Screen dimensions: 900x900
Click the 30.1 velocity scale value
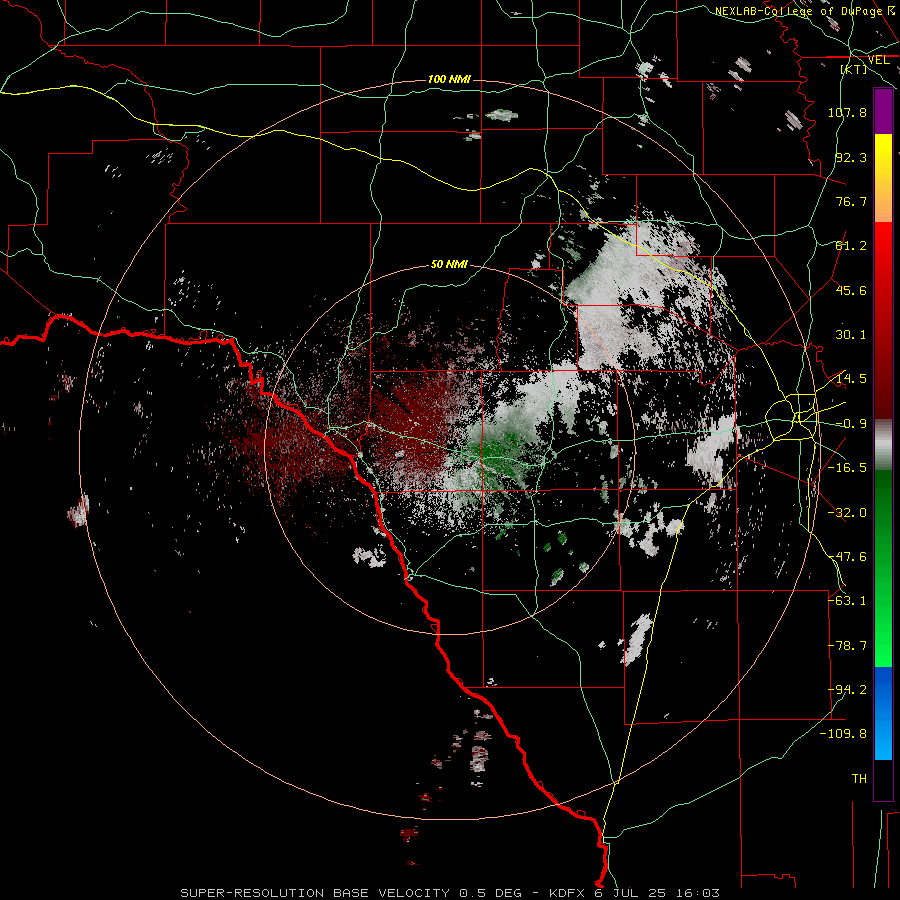pyautogui.click(x=851, y=335)
